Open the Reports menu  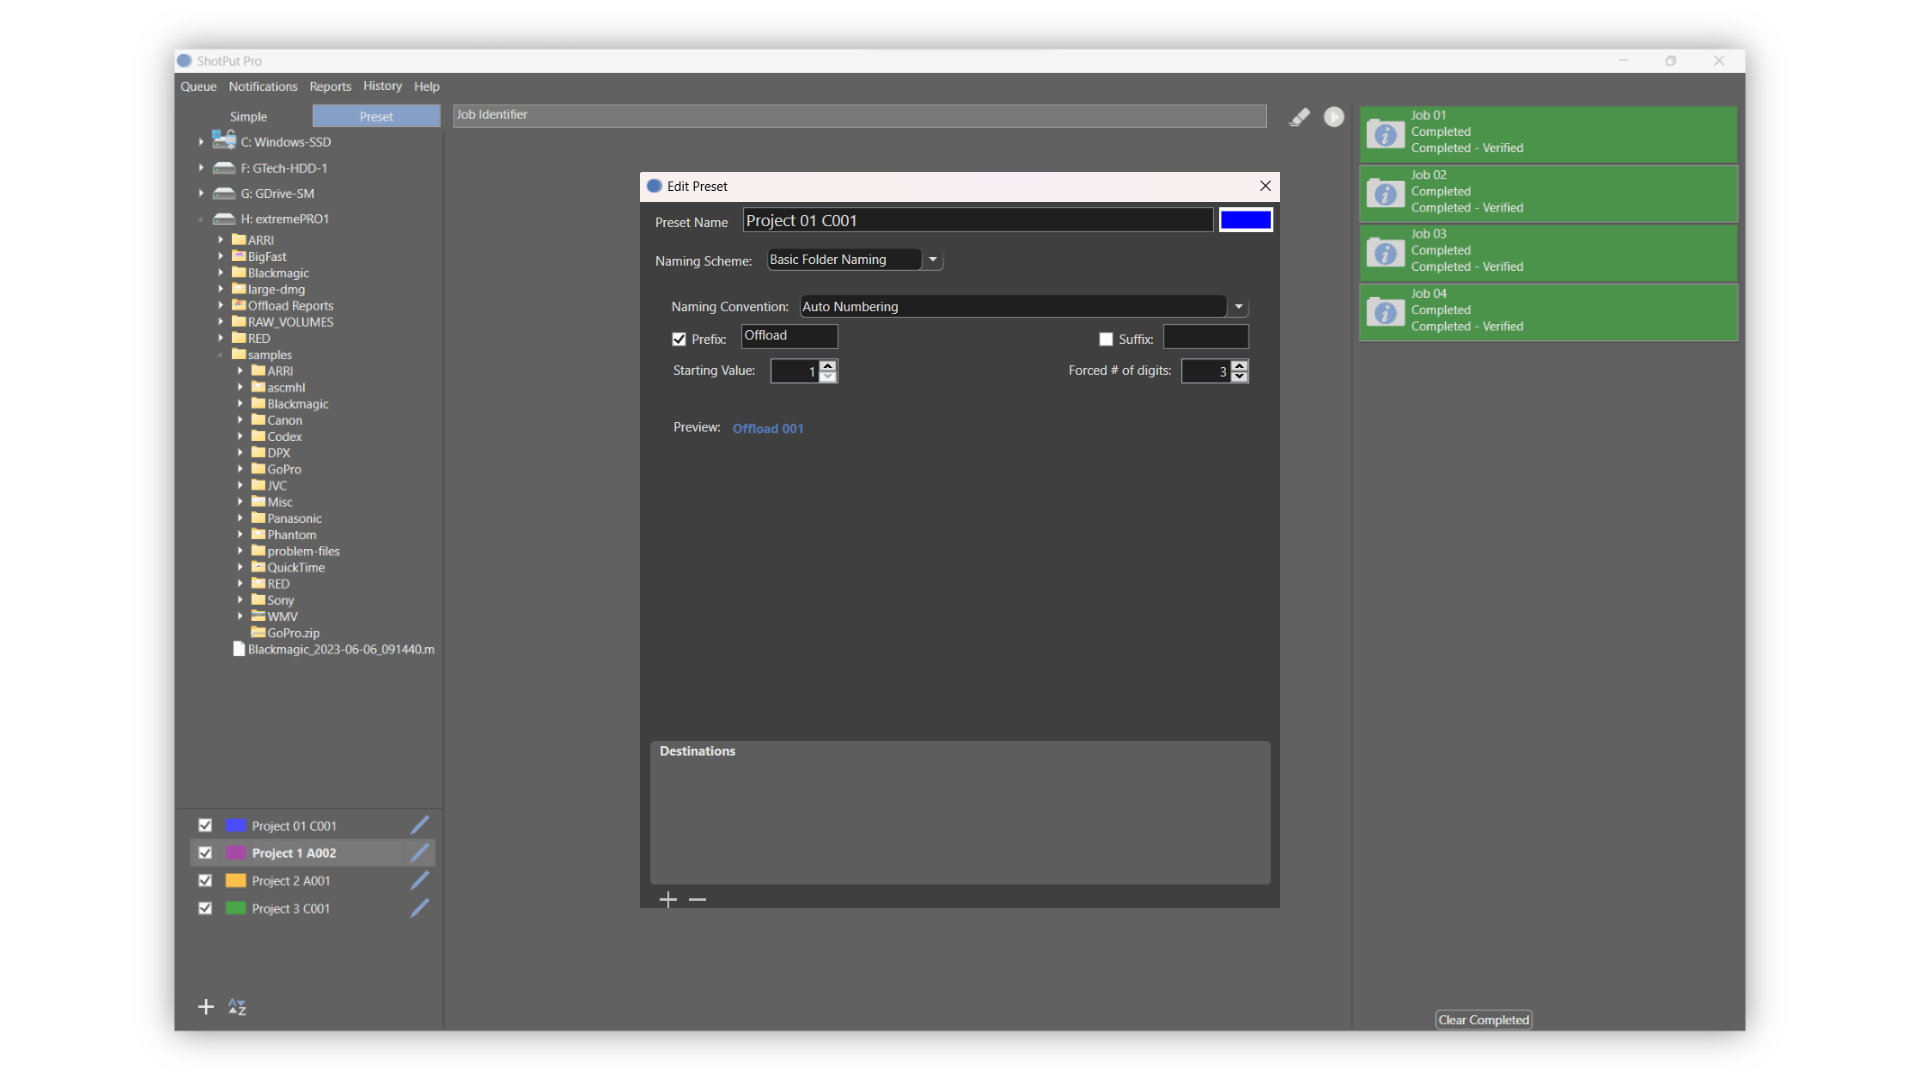tap(330, 87)
